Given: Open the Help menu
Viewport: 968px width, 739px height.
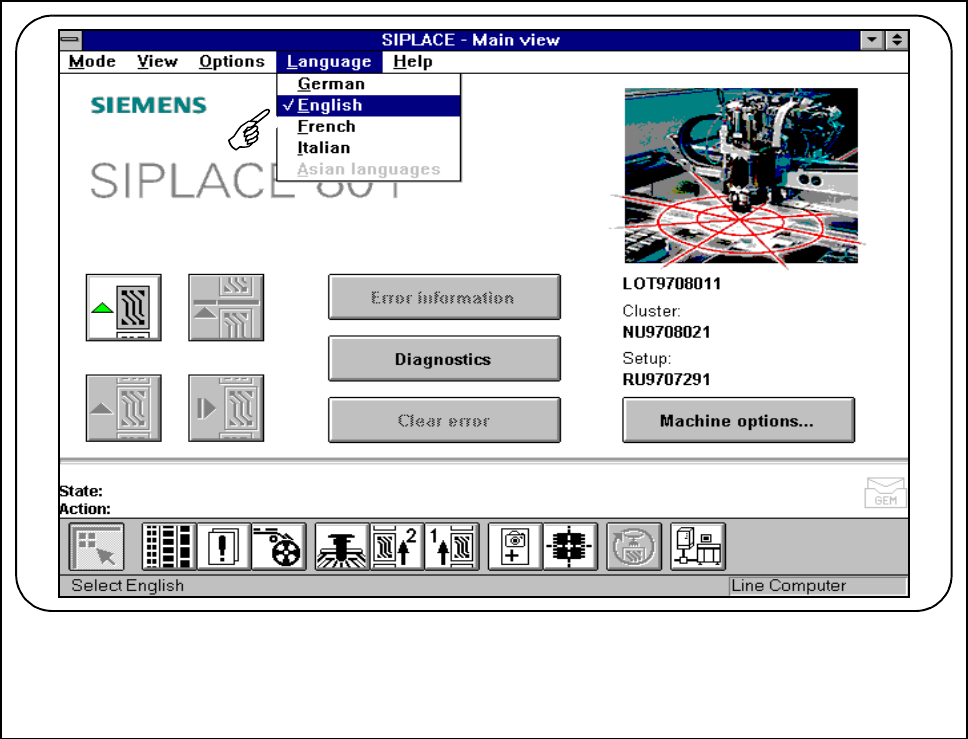Looking at the screenshot, I should [413, 62].
